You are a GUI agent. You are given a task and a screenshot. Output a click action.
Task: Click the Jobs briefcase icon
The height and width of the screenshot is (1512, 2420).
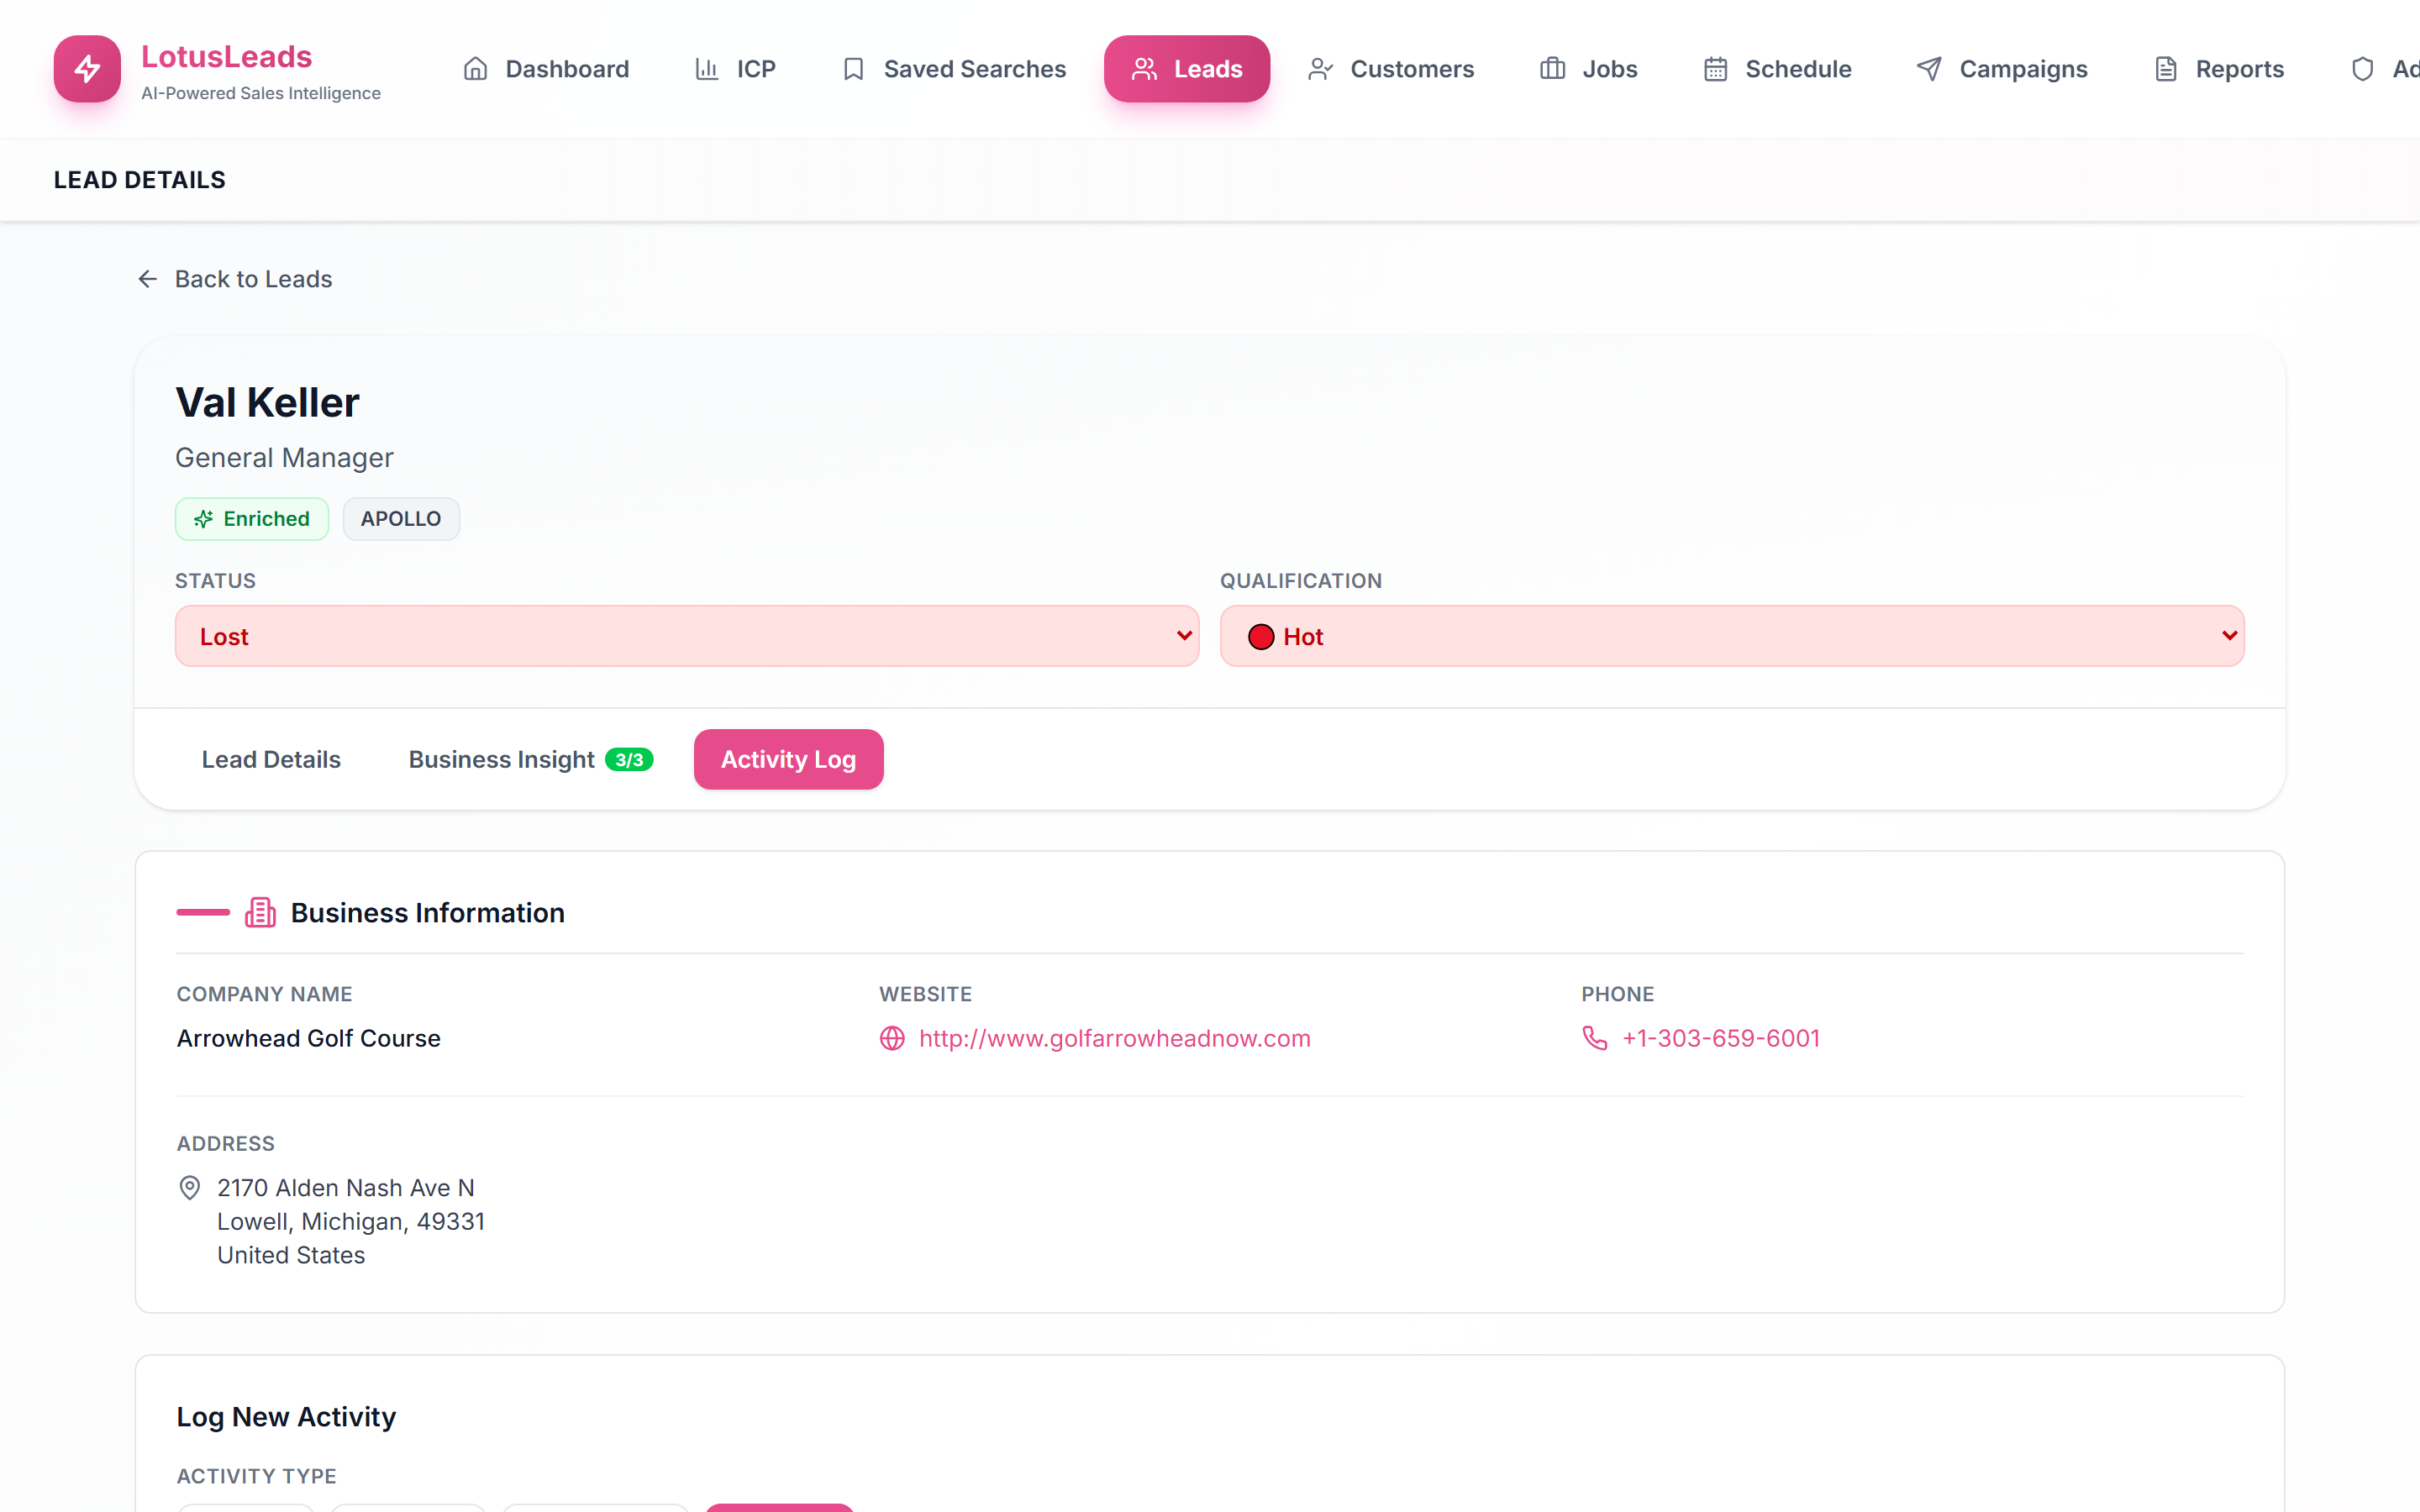tap(1552, 69)
